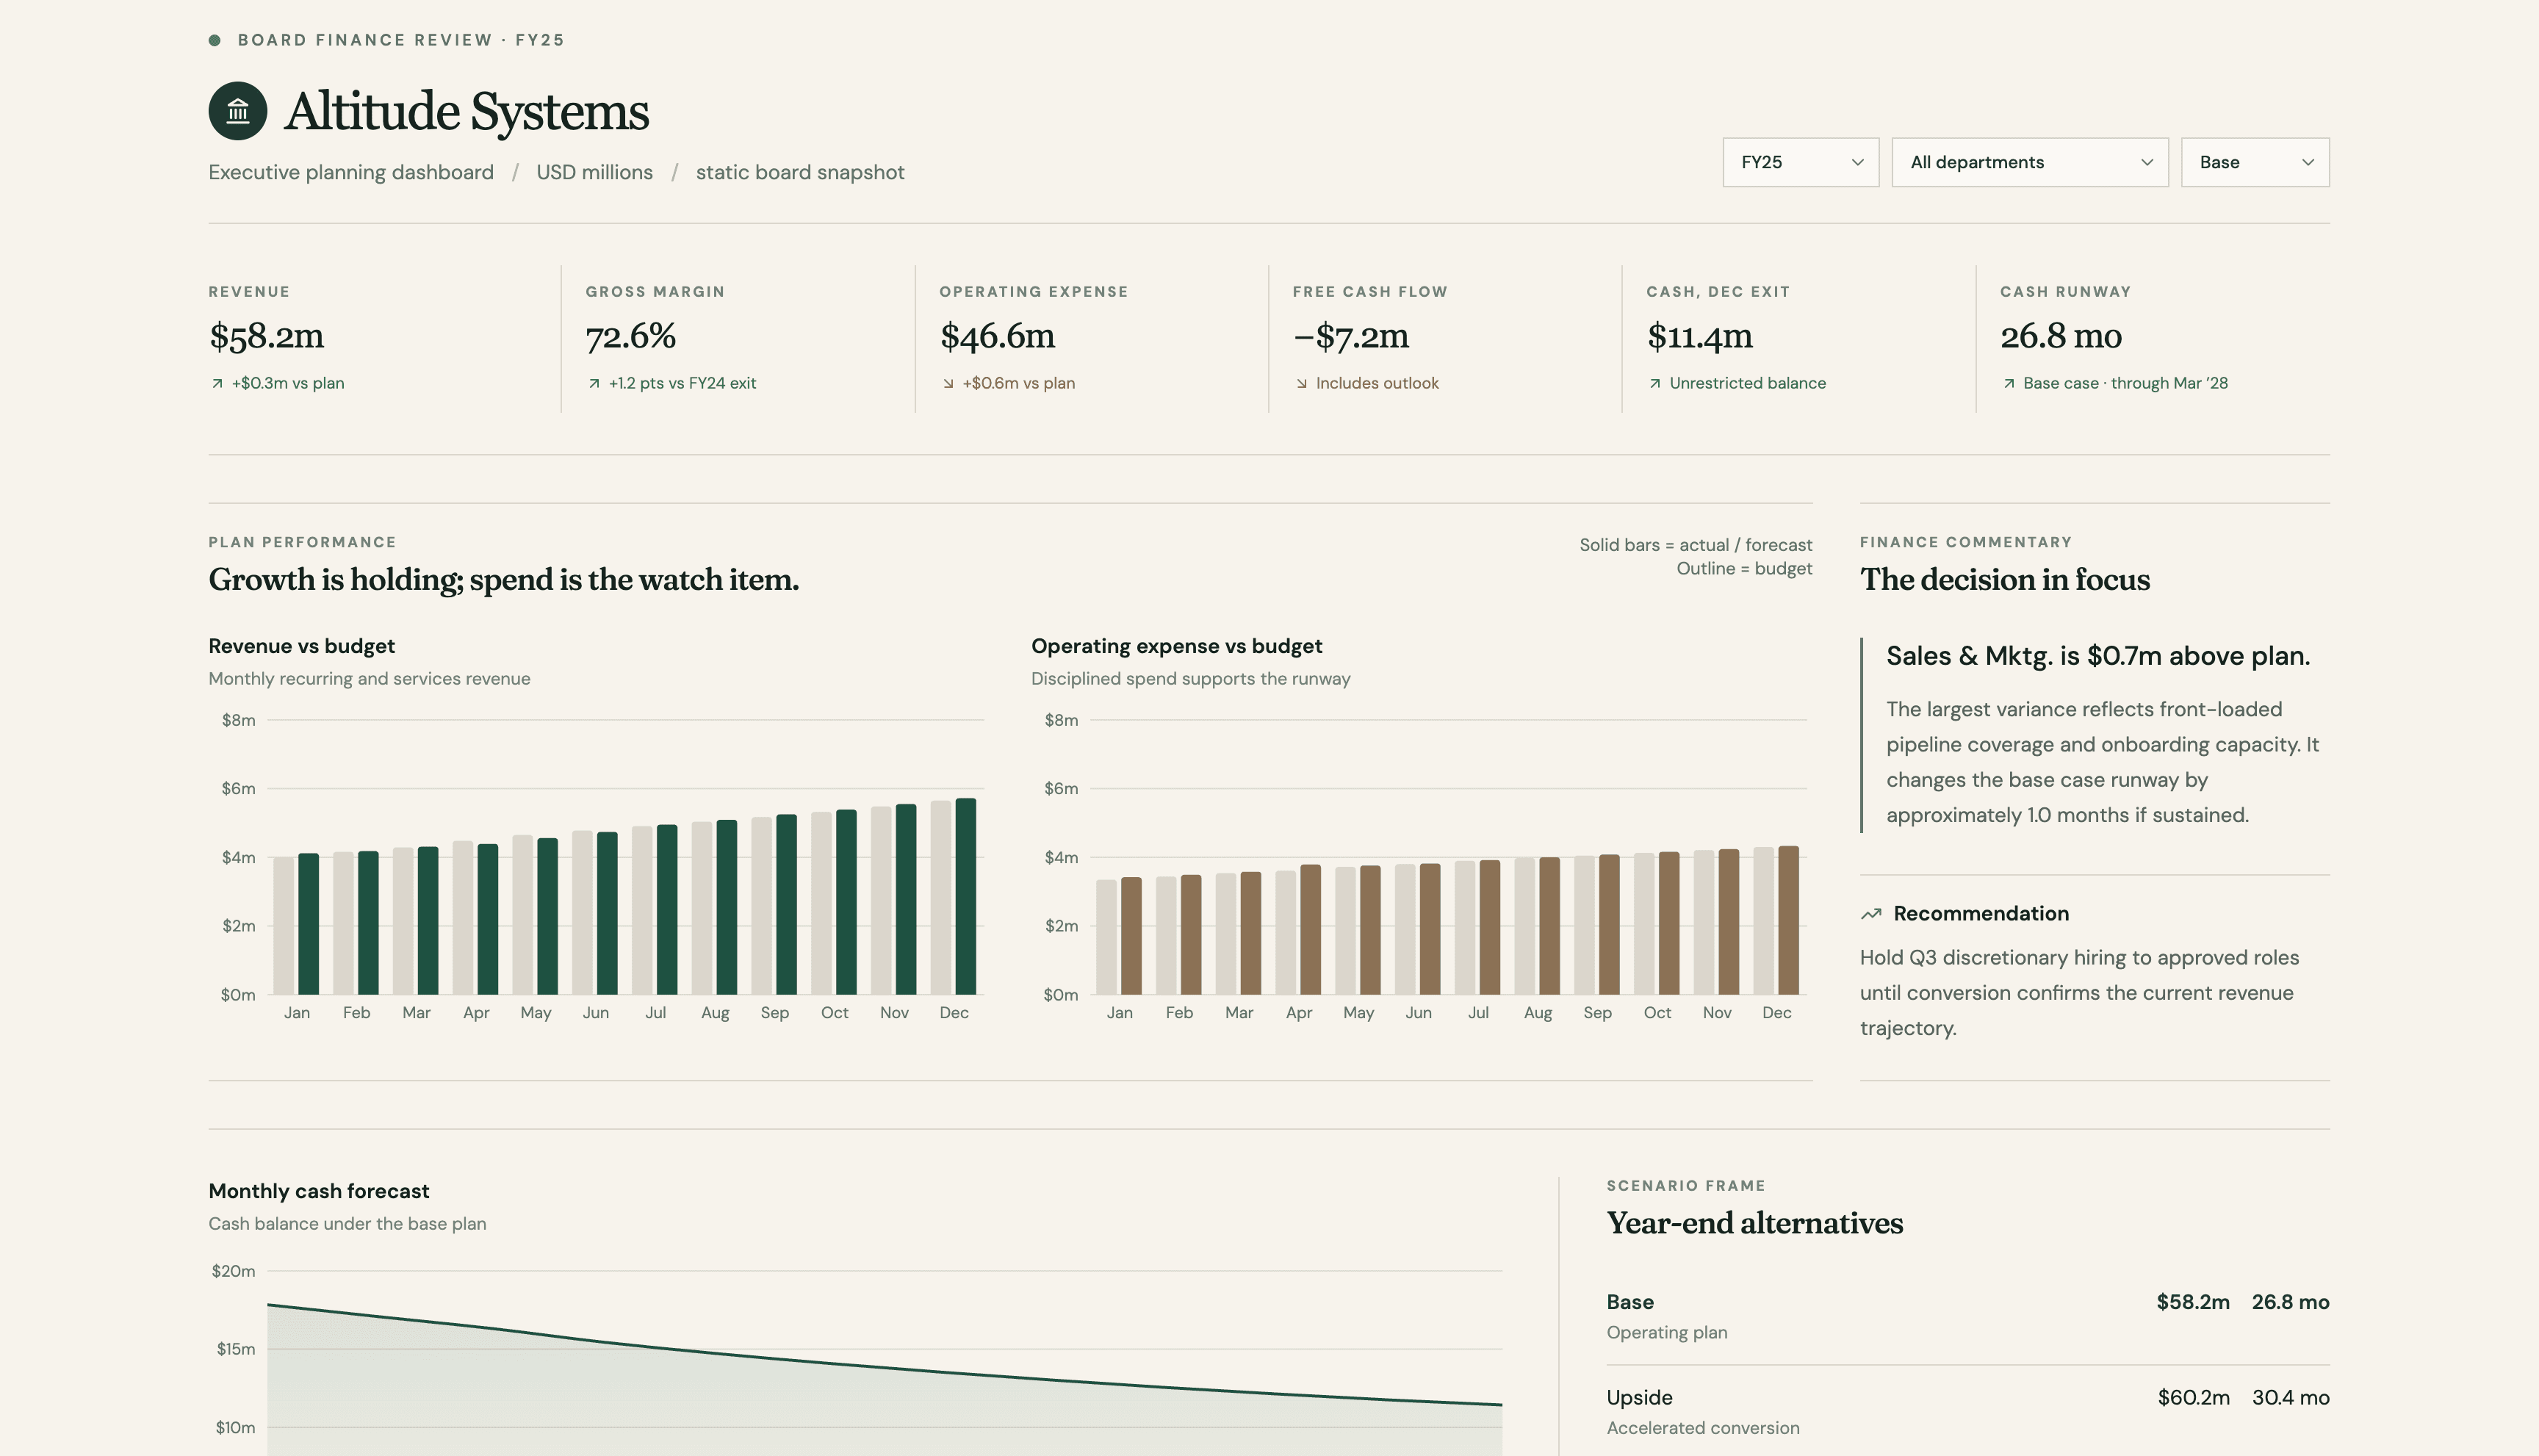Click the December actual bar in Operating expense chart
Screen dimensions: 2539x1456
1788,920
